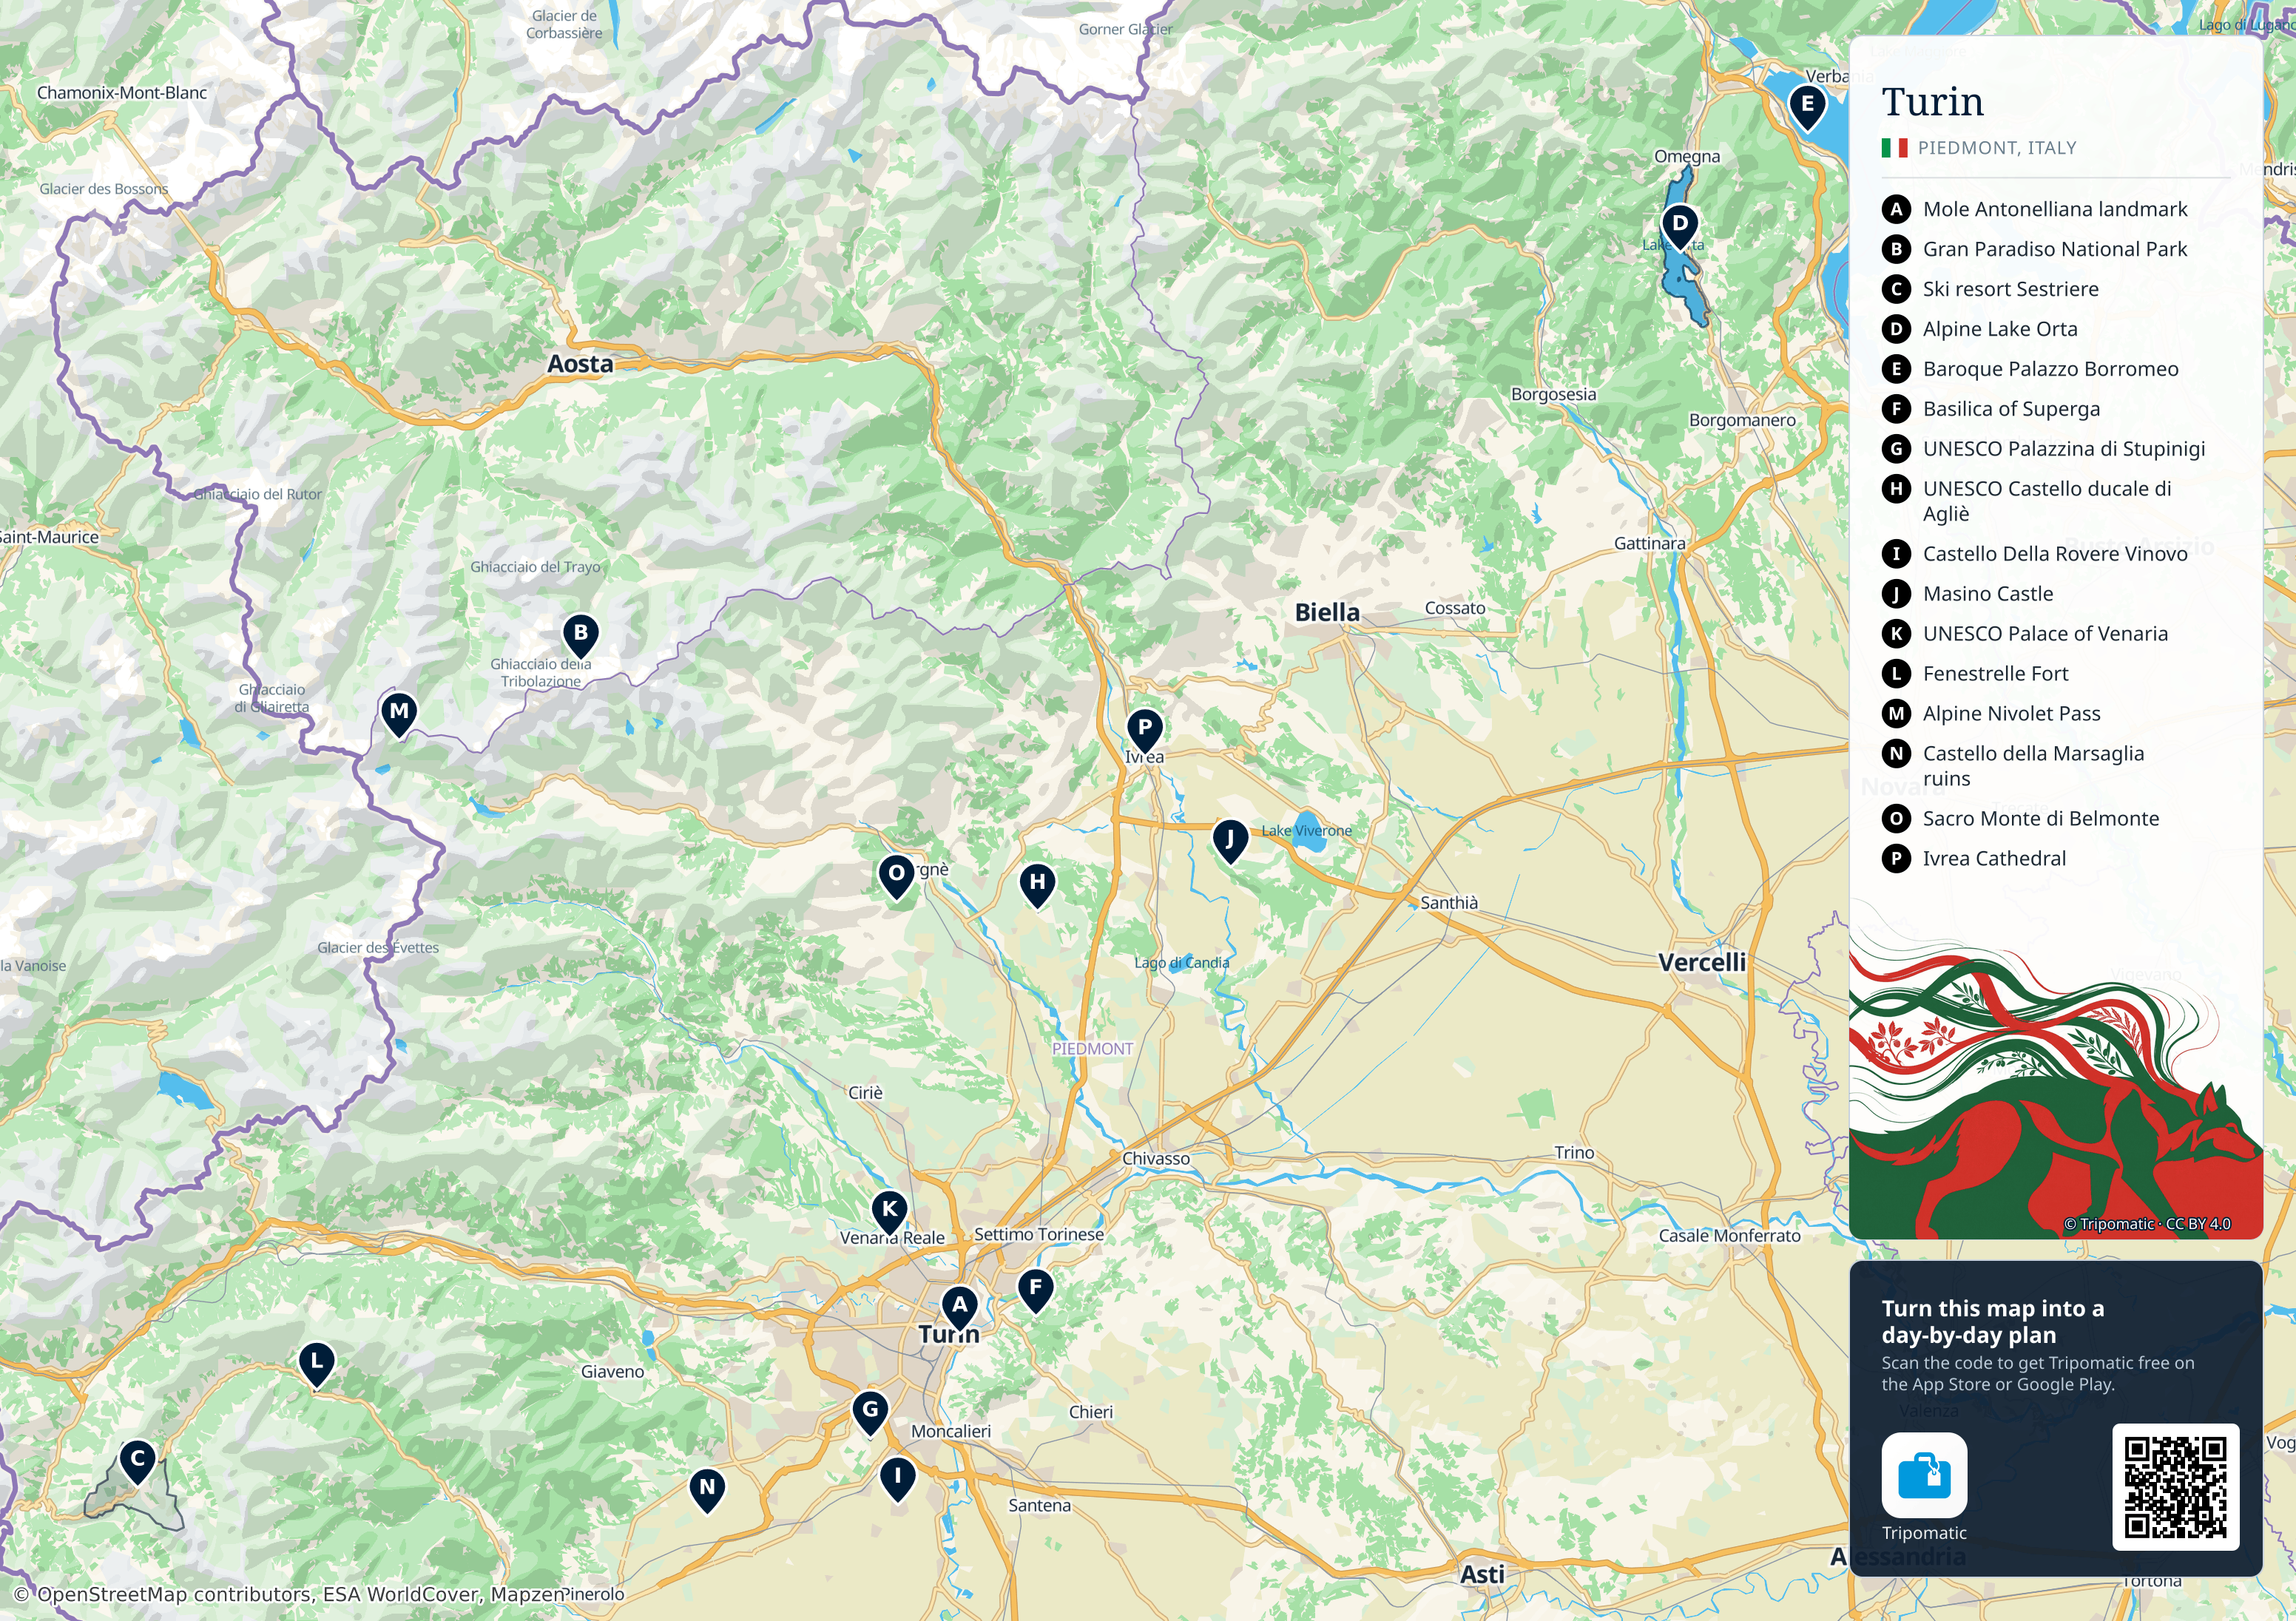This screenshot has width=2296, height=1621.
Task: Click the Casale Monferrato label
Action: click(1729, 1236)
